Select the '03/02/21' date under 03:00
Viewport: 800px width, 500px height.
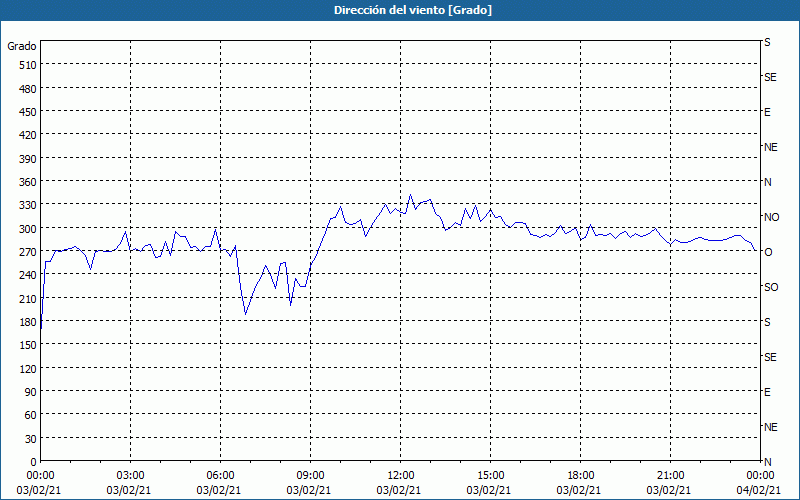click(129, 490)
